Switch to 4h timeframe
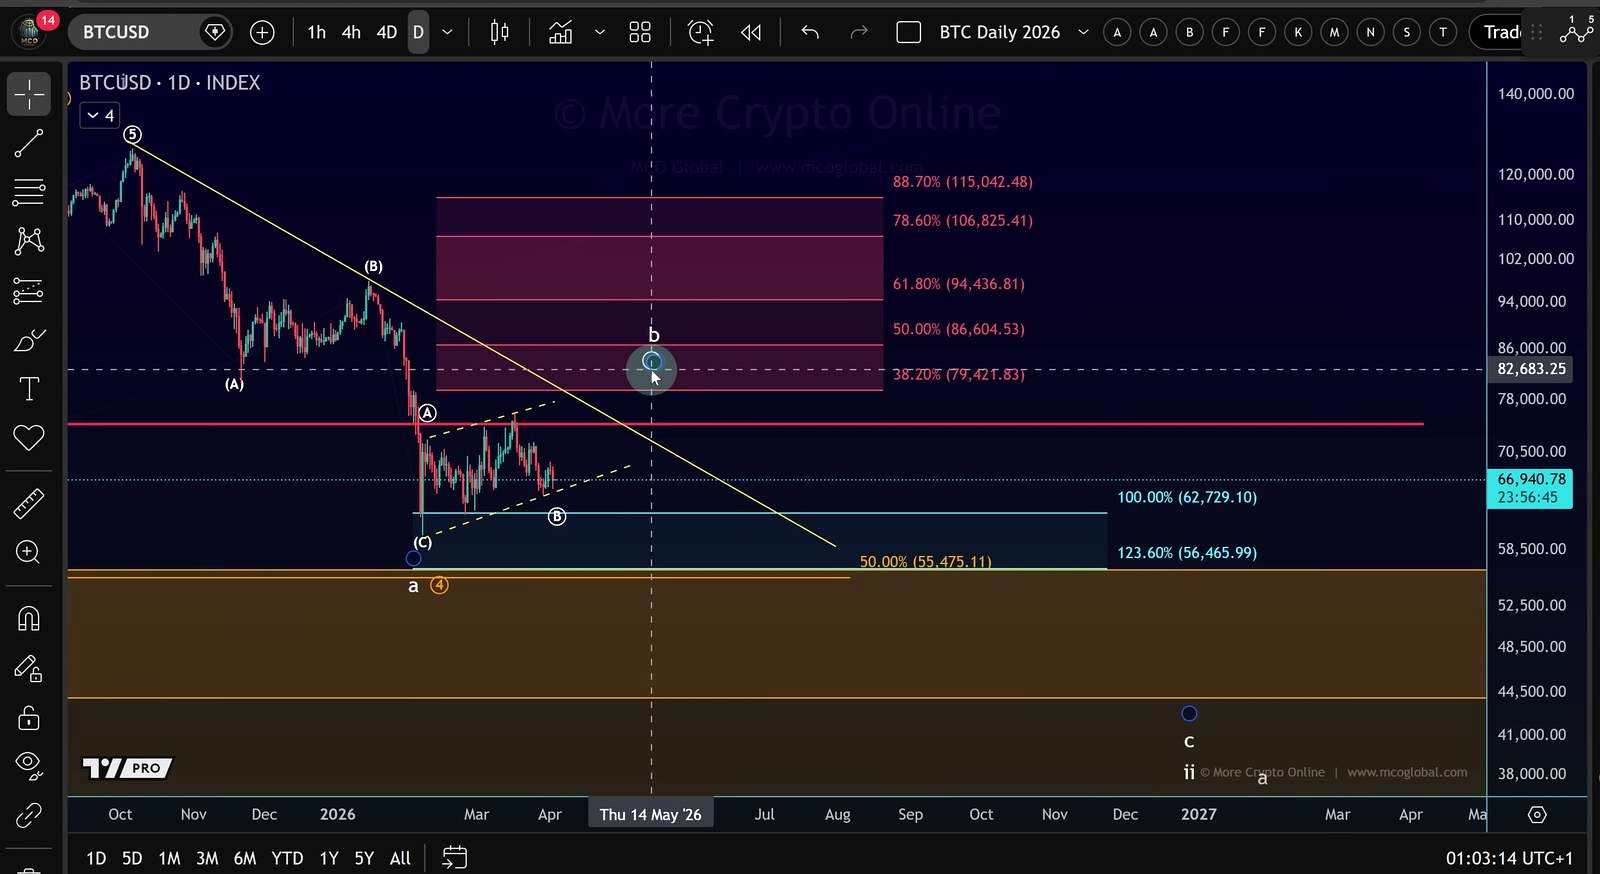 point(351,32)
